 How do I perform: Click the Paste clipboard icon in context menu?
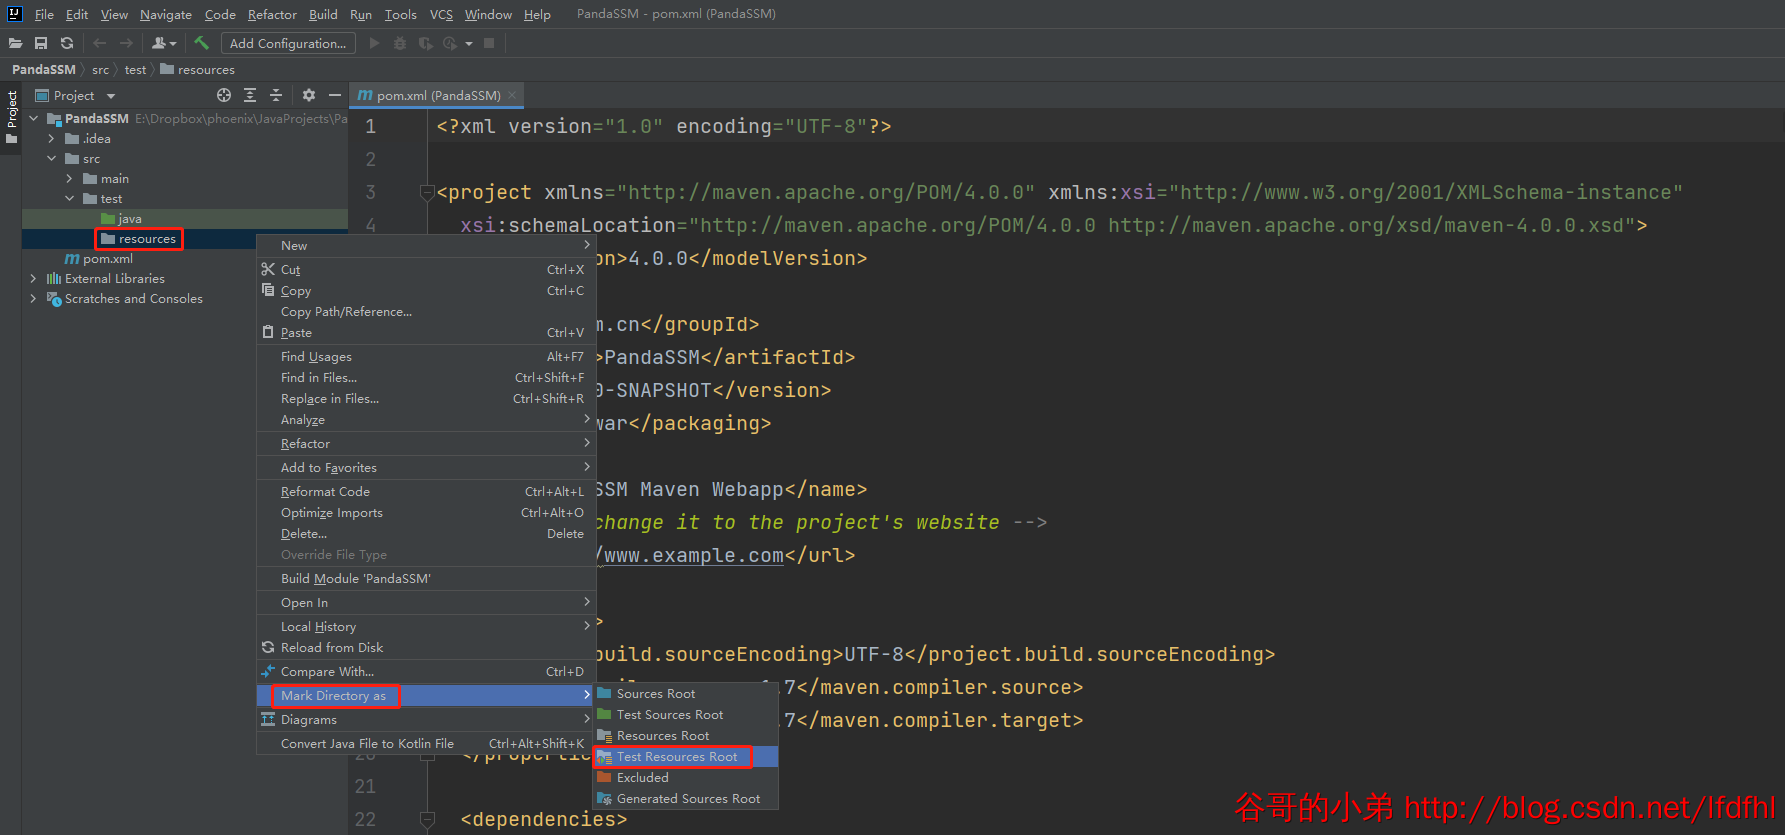[268, 332]
